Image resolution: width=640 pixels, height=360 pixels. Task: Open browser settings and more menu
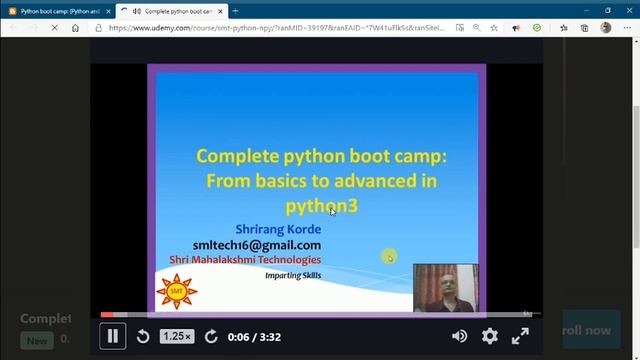click(627, 28)
